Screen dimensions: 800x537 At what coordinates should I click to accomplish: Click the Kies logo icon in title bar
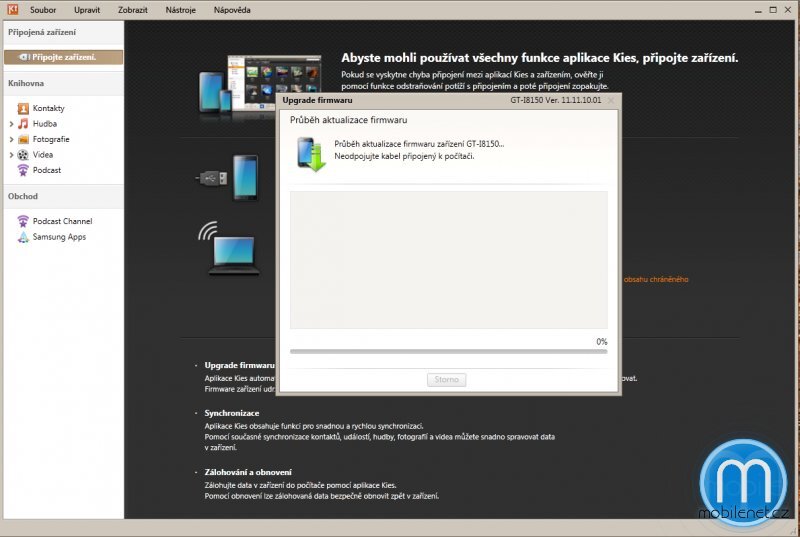tap(11, 10)
